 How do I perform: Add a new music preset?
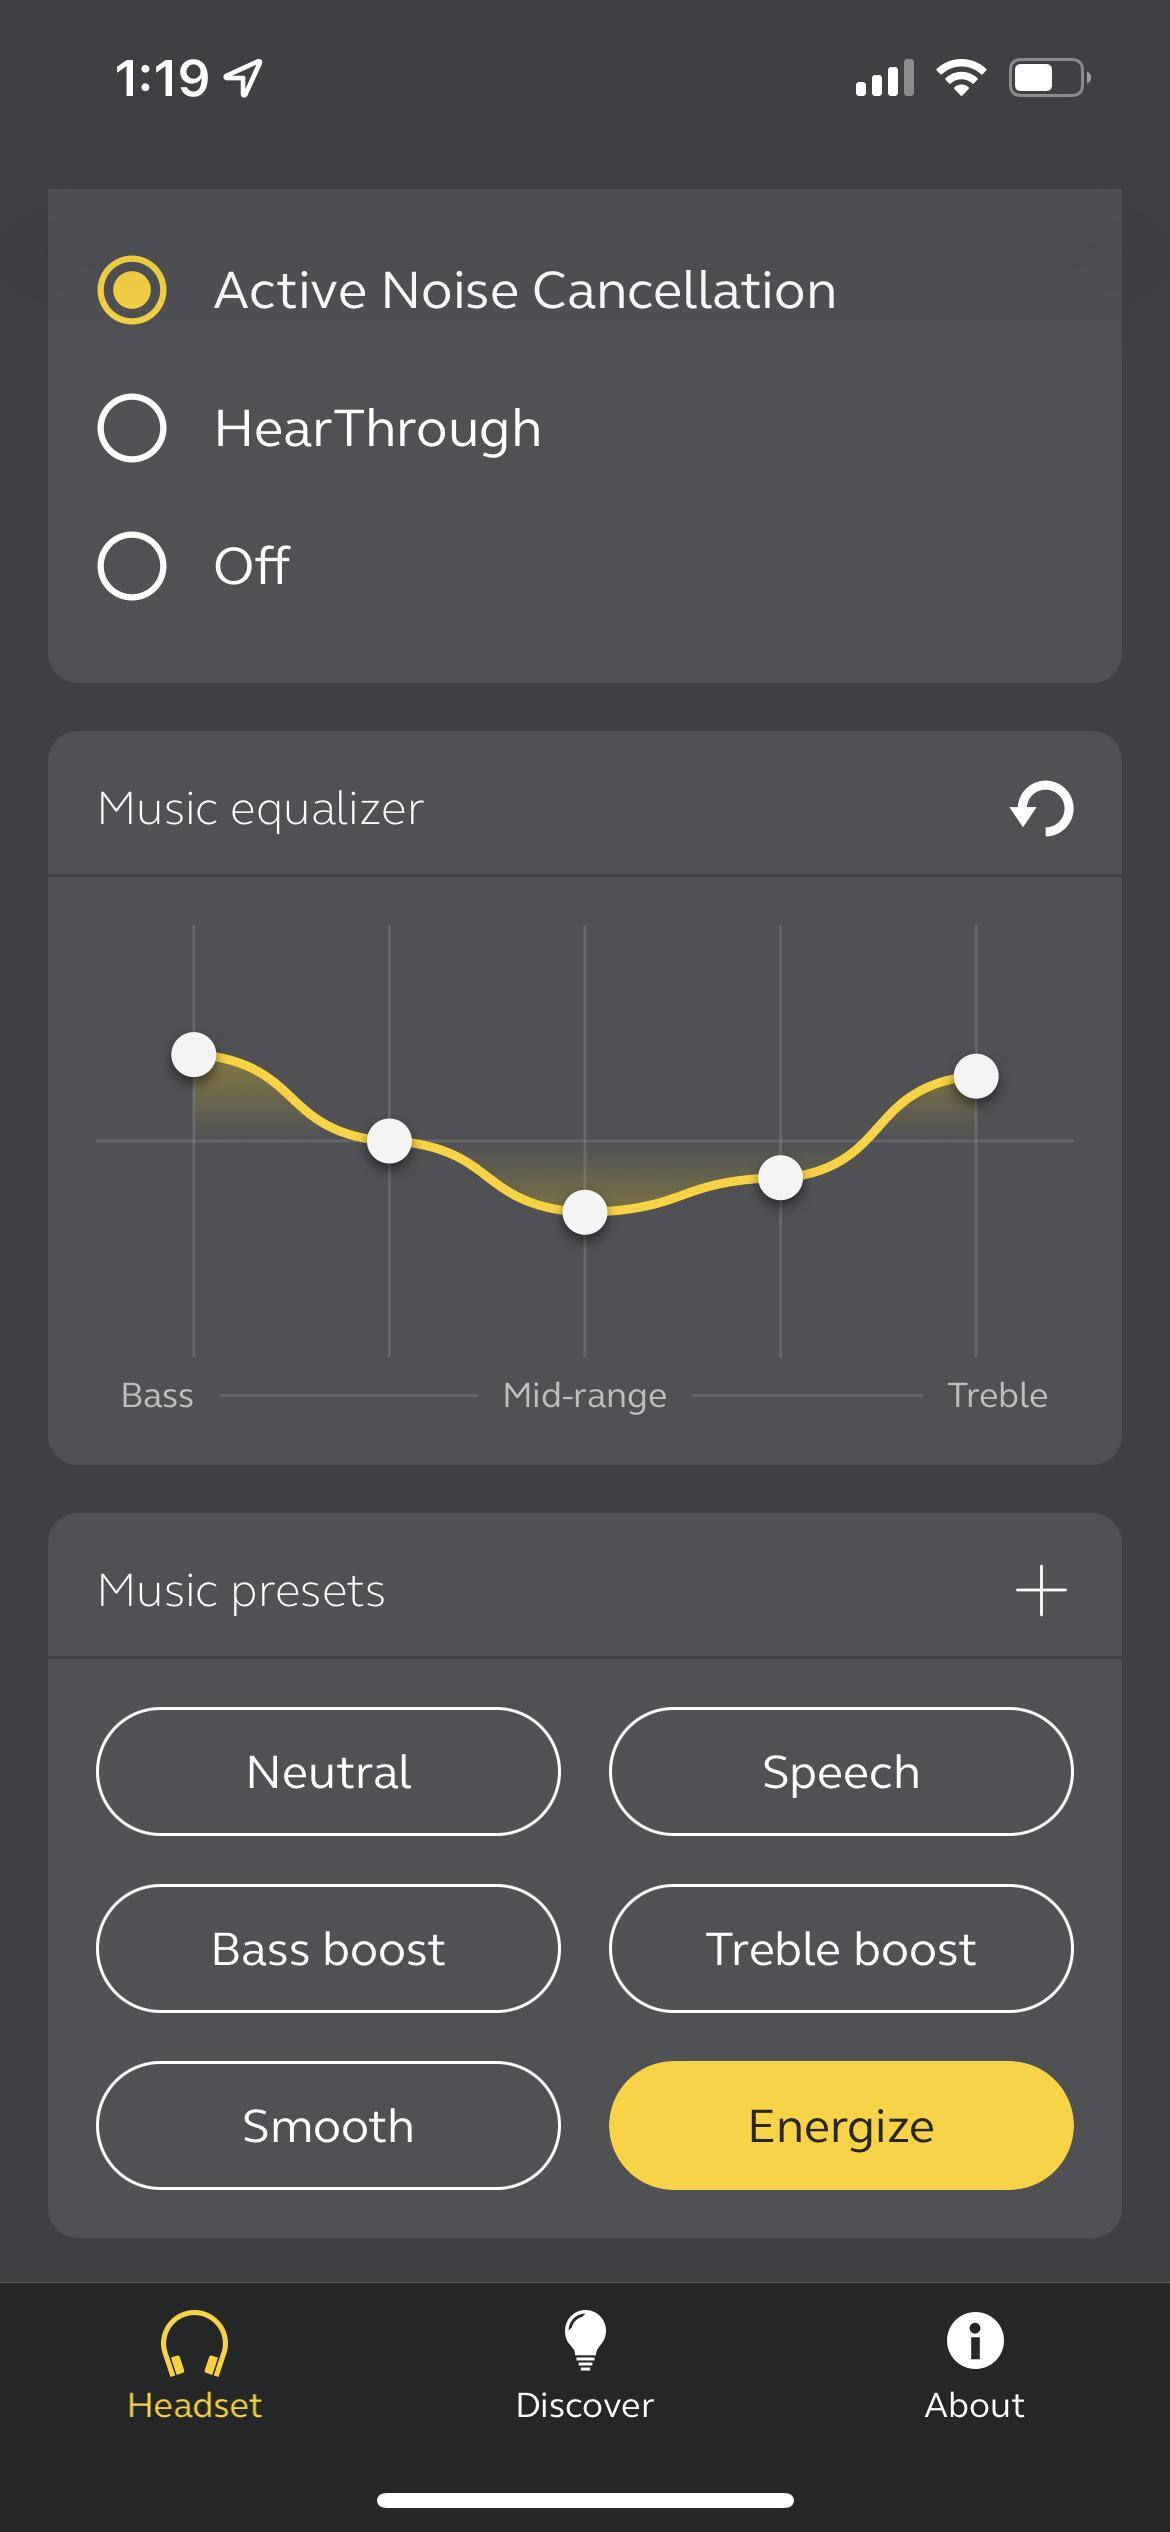(x=1041, y=1590)
